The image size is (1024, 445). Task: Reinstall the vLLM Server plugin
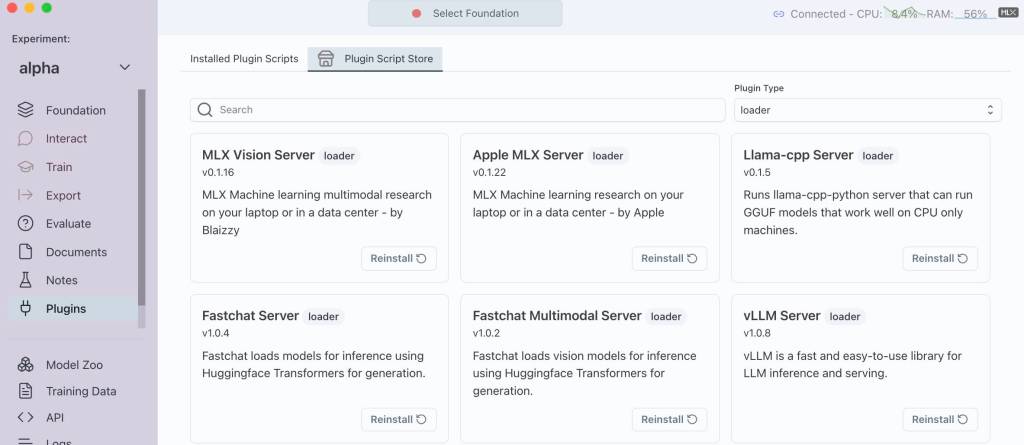click(939, 419)
